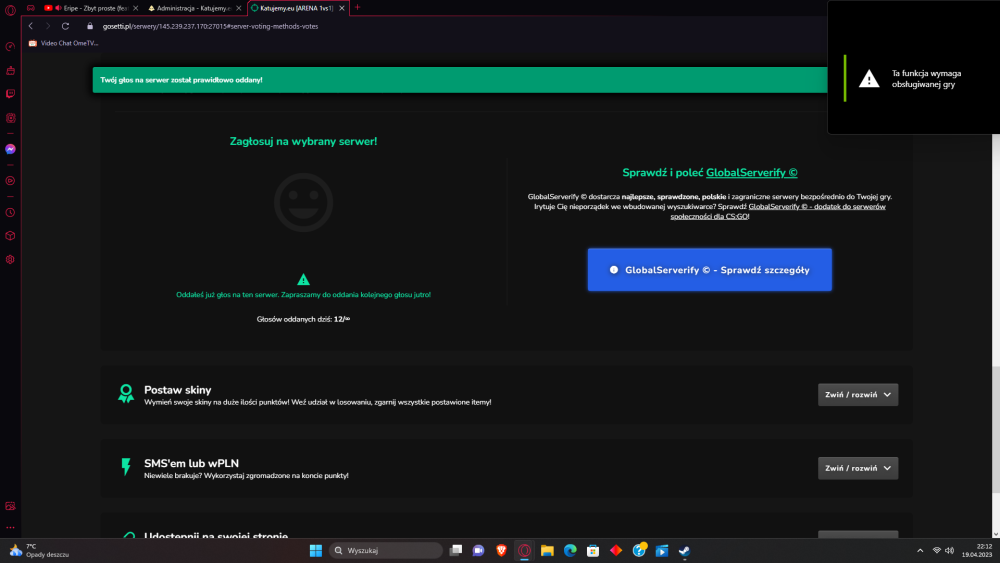The height and width of the screenshot is (563, 1000).
Task: Open Windows Start menu
Action: pyautogui.click(x=316, y=550)
